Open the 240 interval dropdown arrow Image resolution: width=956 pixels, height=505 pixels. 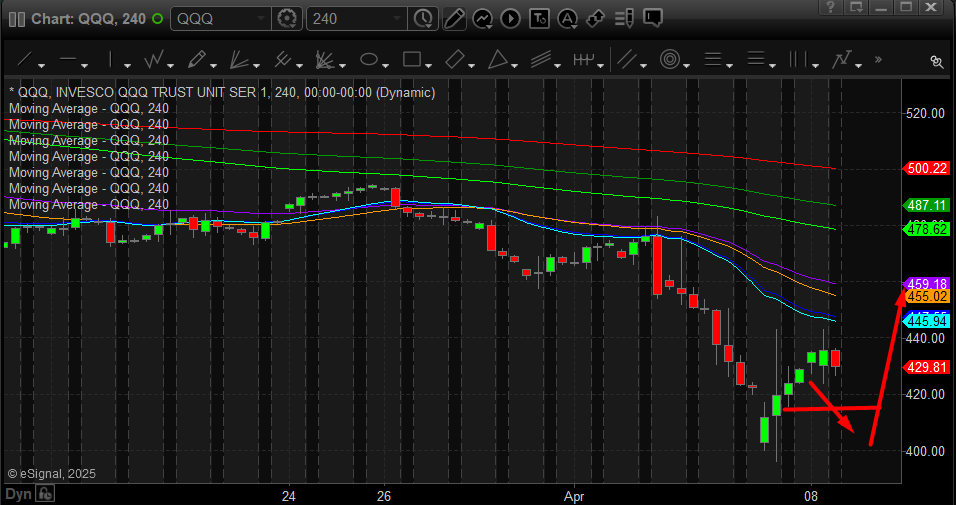tap(399, 18)
